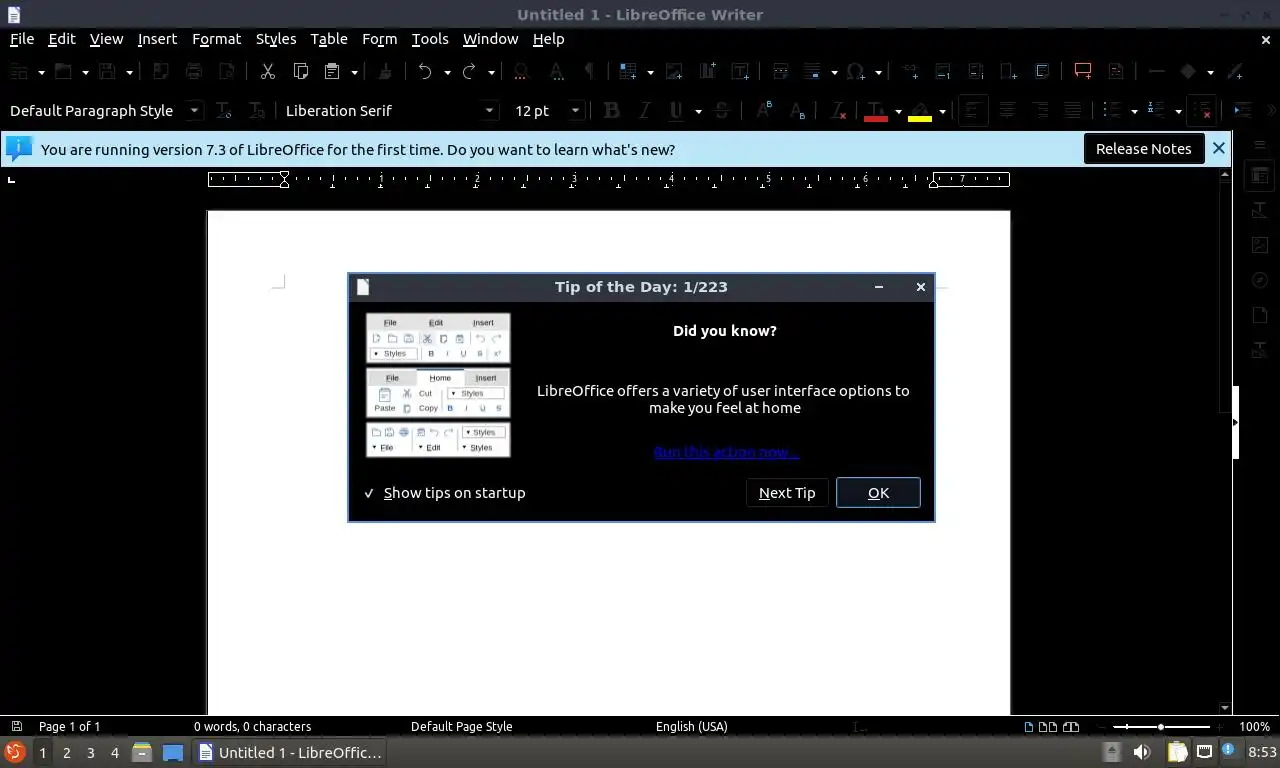Switch to workspace 2 in the taskbar
Viewport: 1280px width, 768px height.
coord(67,753)
